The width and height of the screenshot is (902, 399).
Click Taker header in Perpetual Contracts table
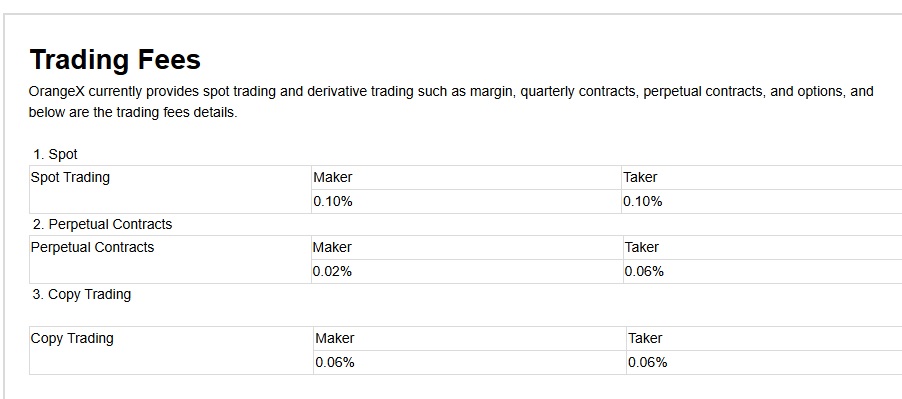point(763,248)
